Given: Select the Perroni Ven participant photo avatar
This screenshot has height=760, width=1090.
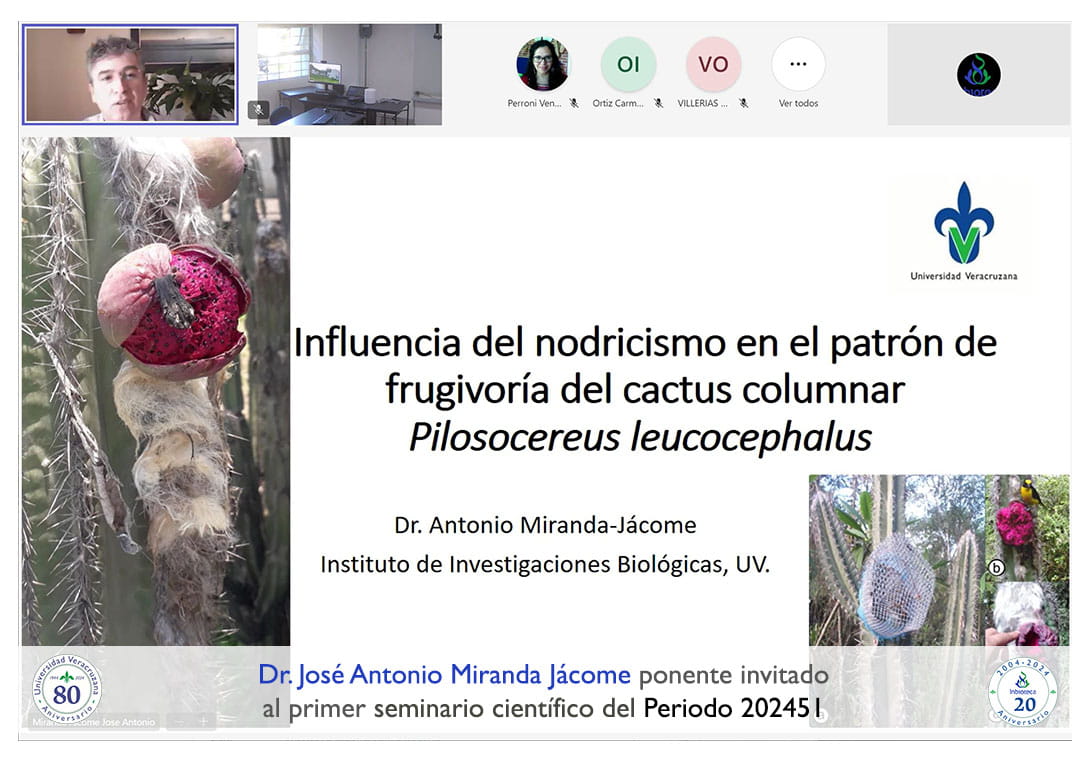Looking at the screenshot, I should 543,64.
